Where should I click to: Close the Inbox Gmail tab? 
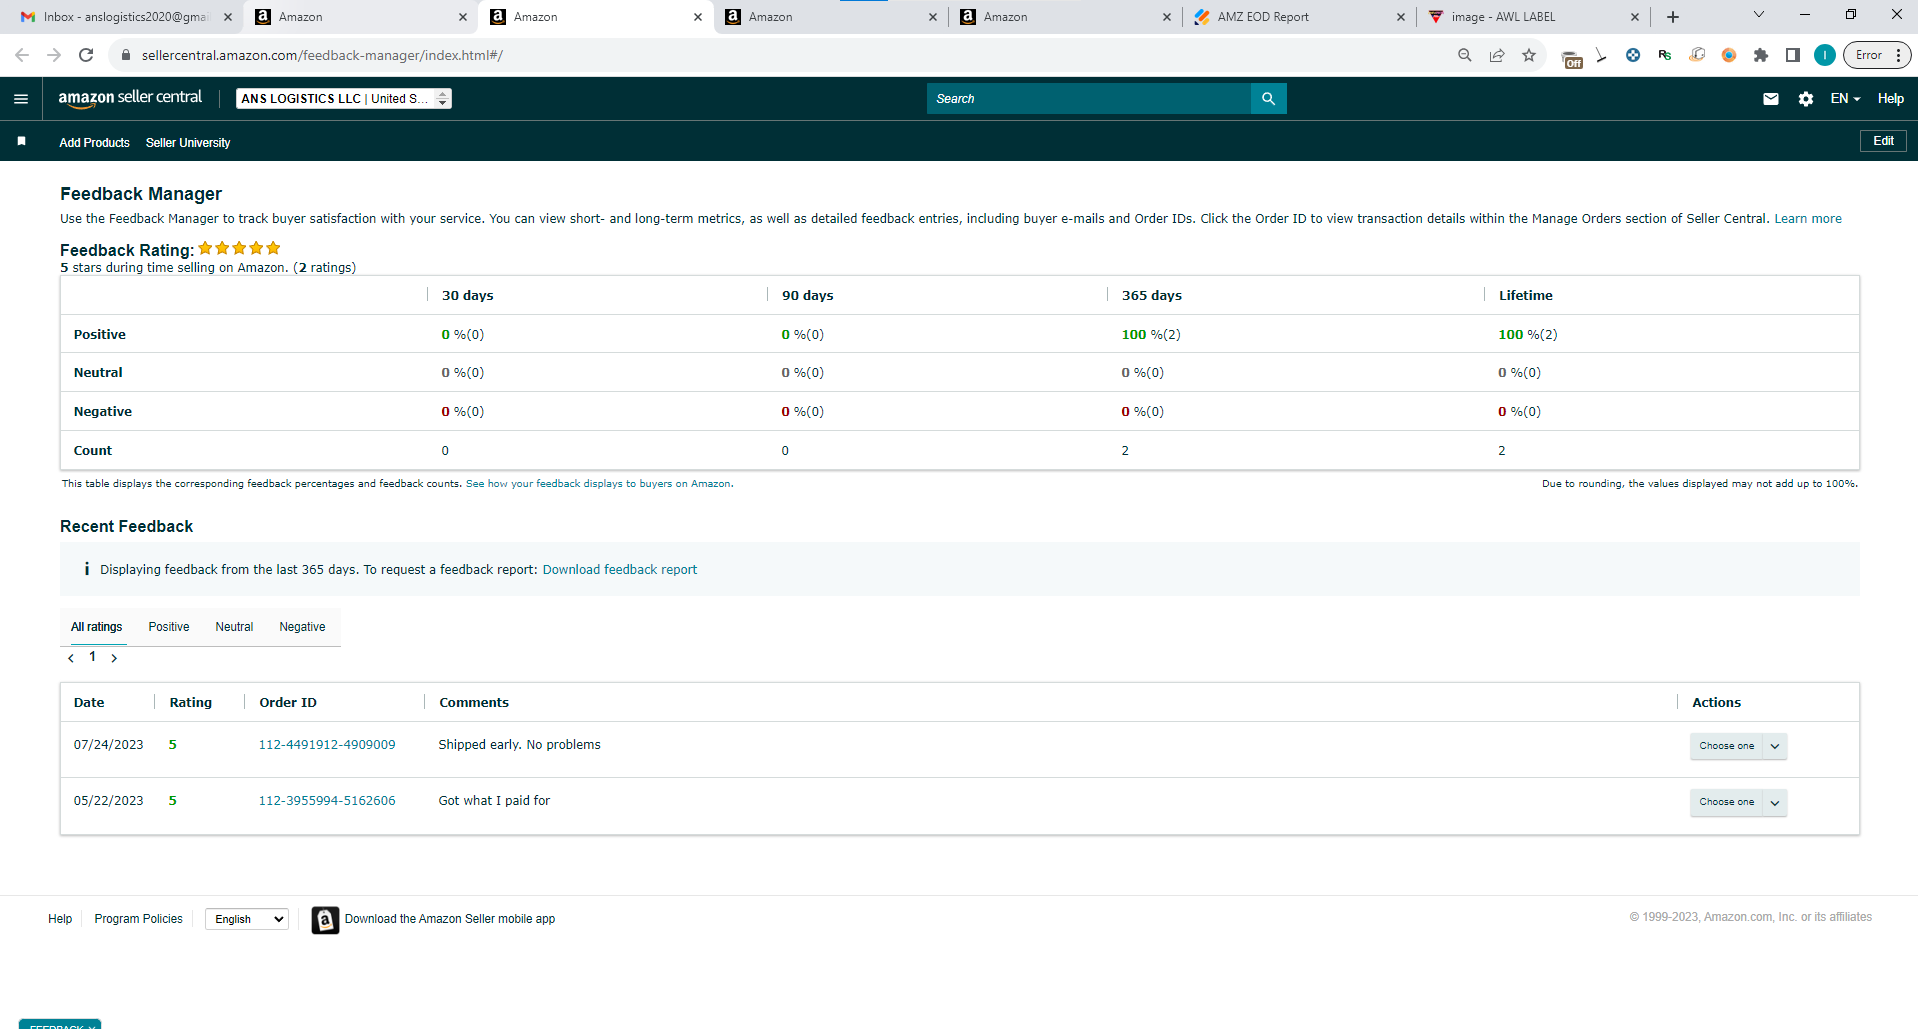point(228,17)
